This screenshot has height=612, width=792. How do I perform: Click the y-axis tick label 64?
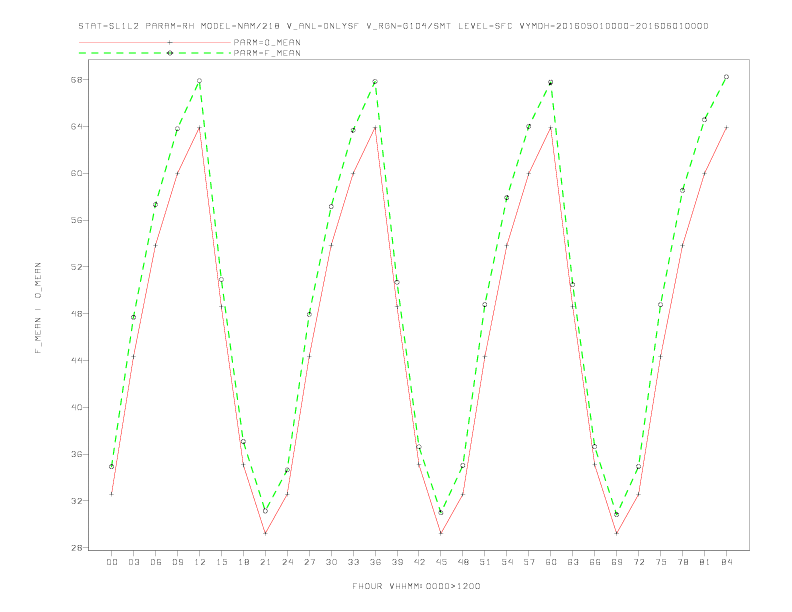[x=76, y=126]
